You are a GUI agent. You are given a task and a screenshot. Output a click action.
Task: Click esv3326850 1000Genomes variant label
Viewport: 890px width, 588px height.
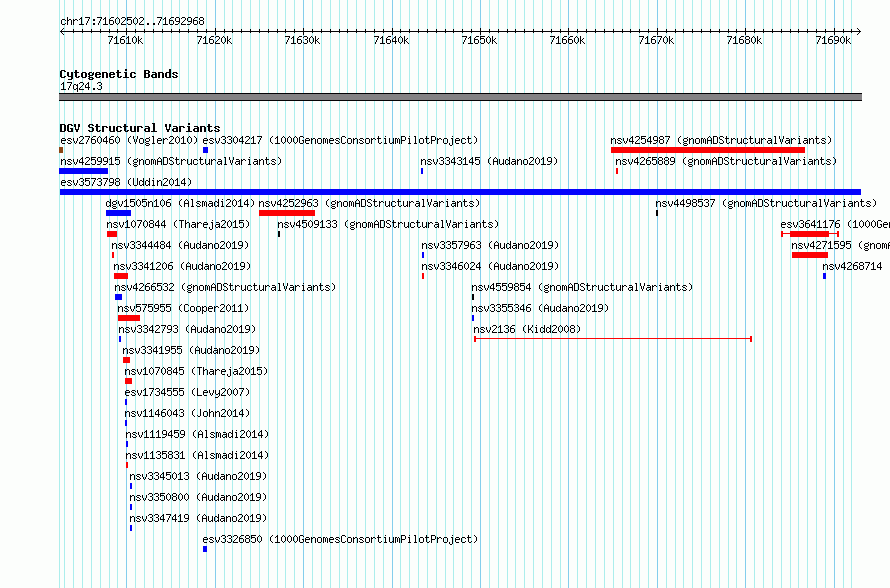(341, 539)
